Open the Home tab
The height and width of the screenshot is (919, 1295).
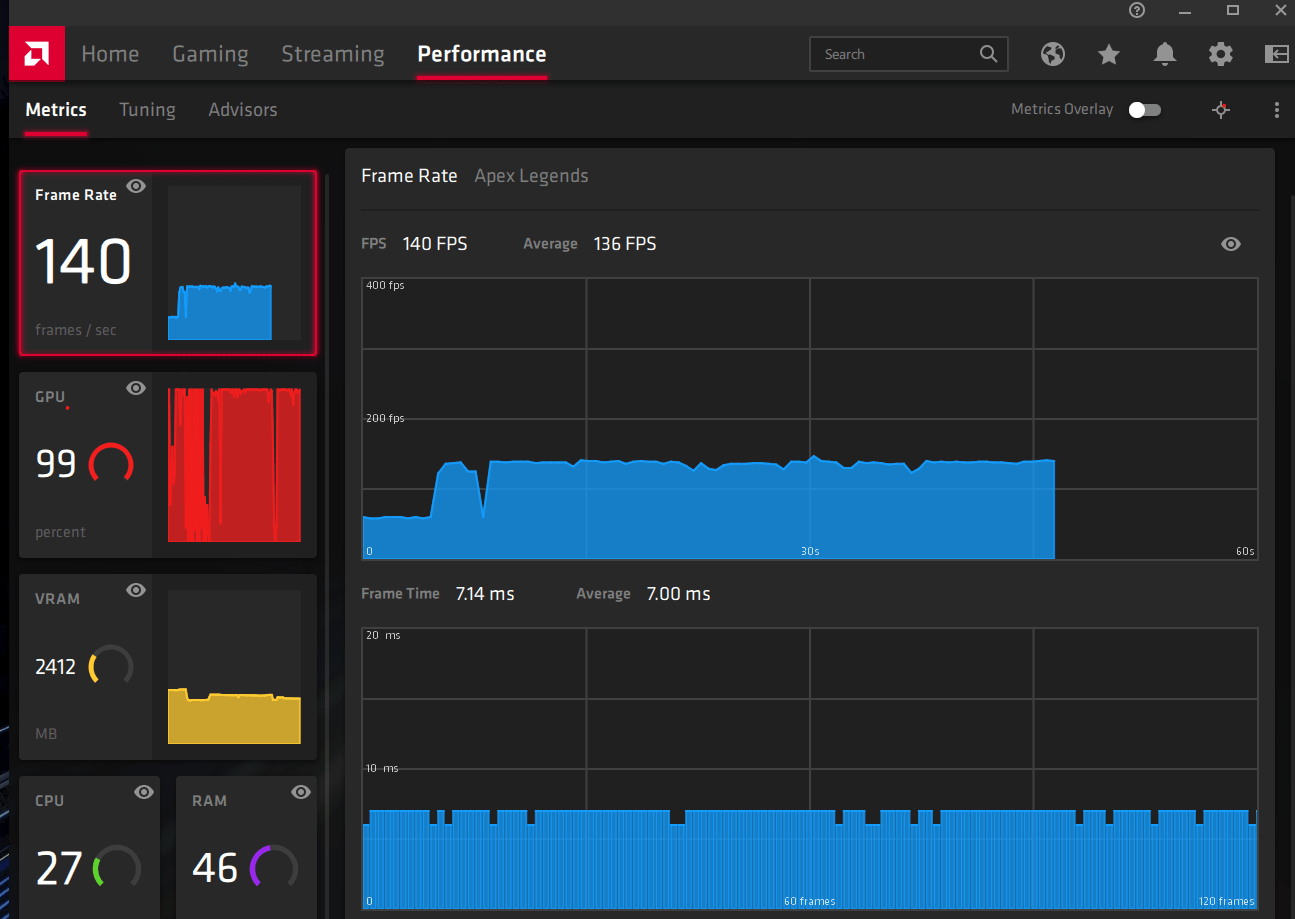pyautogui.click(x=110, y=54)
